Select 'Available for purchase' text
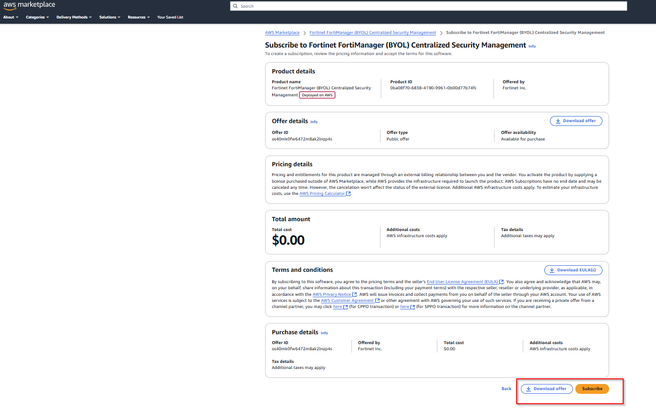Screen dimensions: 656x417 (523, 139)
